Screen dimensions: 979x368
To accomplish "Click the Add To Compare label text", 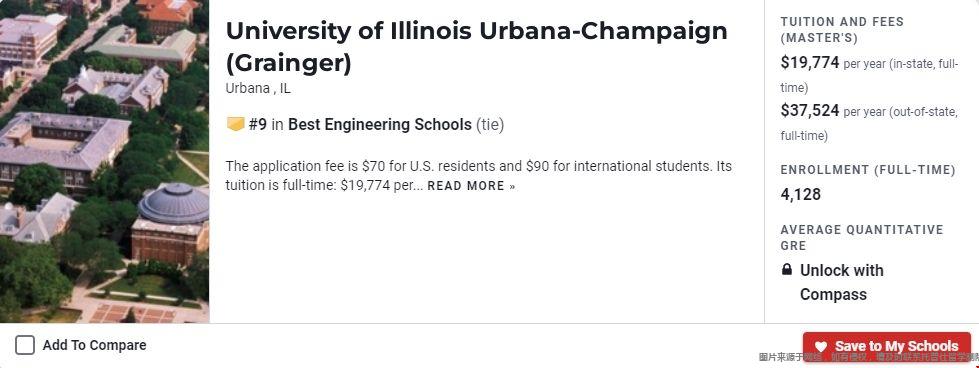I will coord(94,345).
